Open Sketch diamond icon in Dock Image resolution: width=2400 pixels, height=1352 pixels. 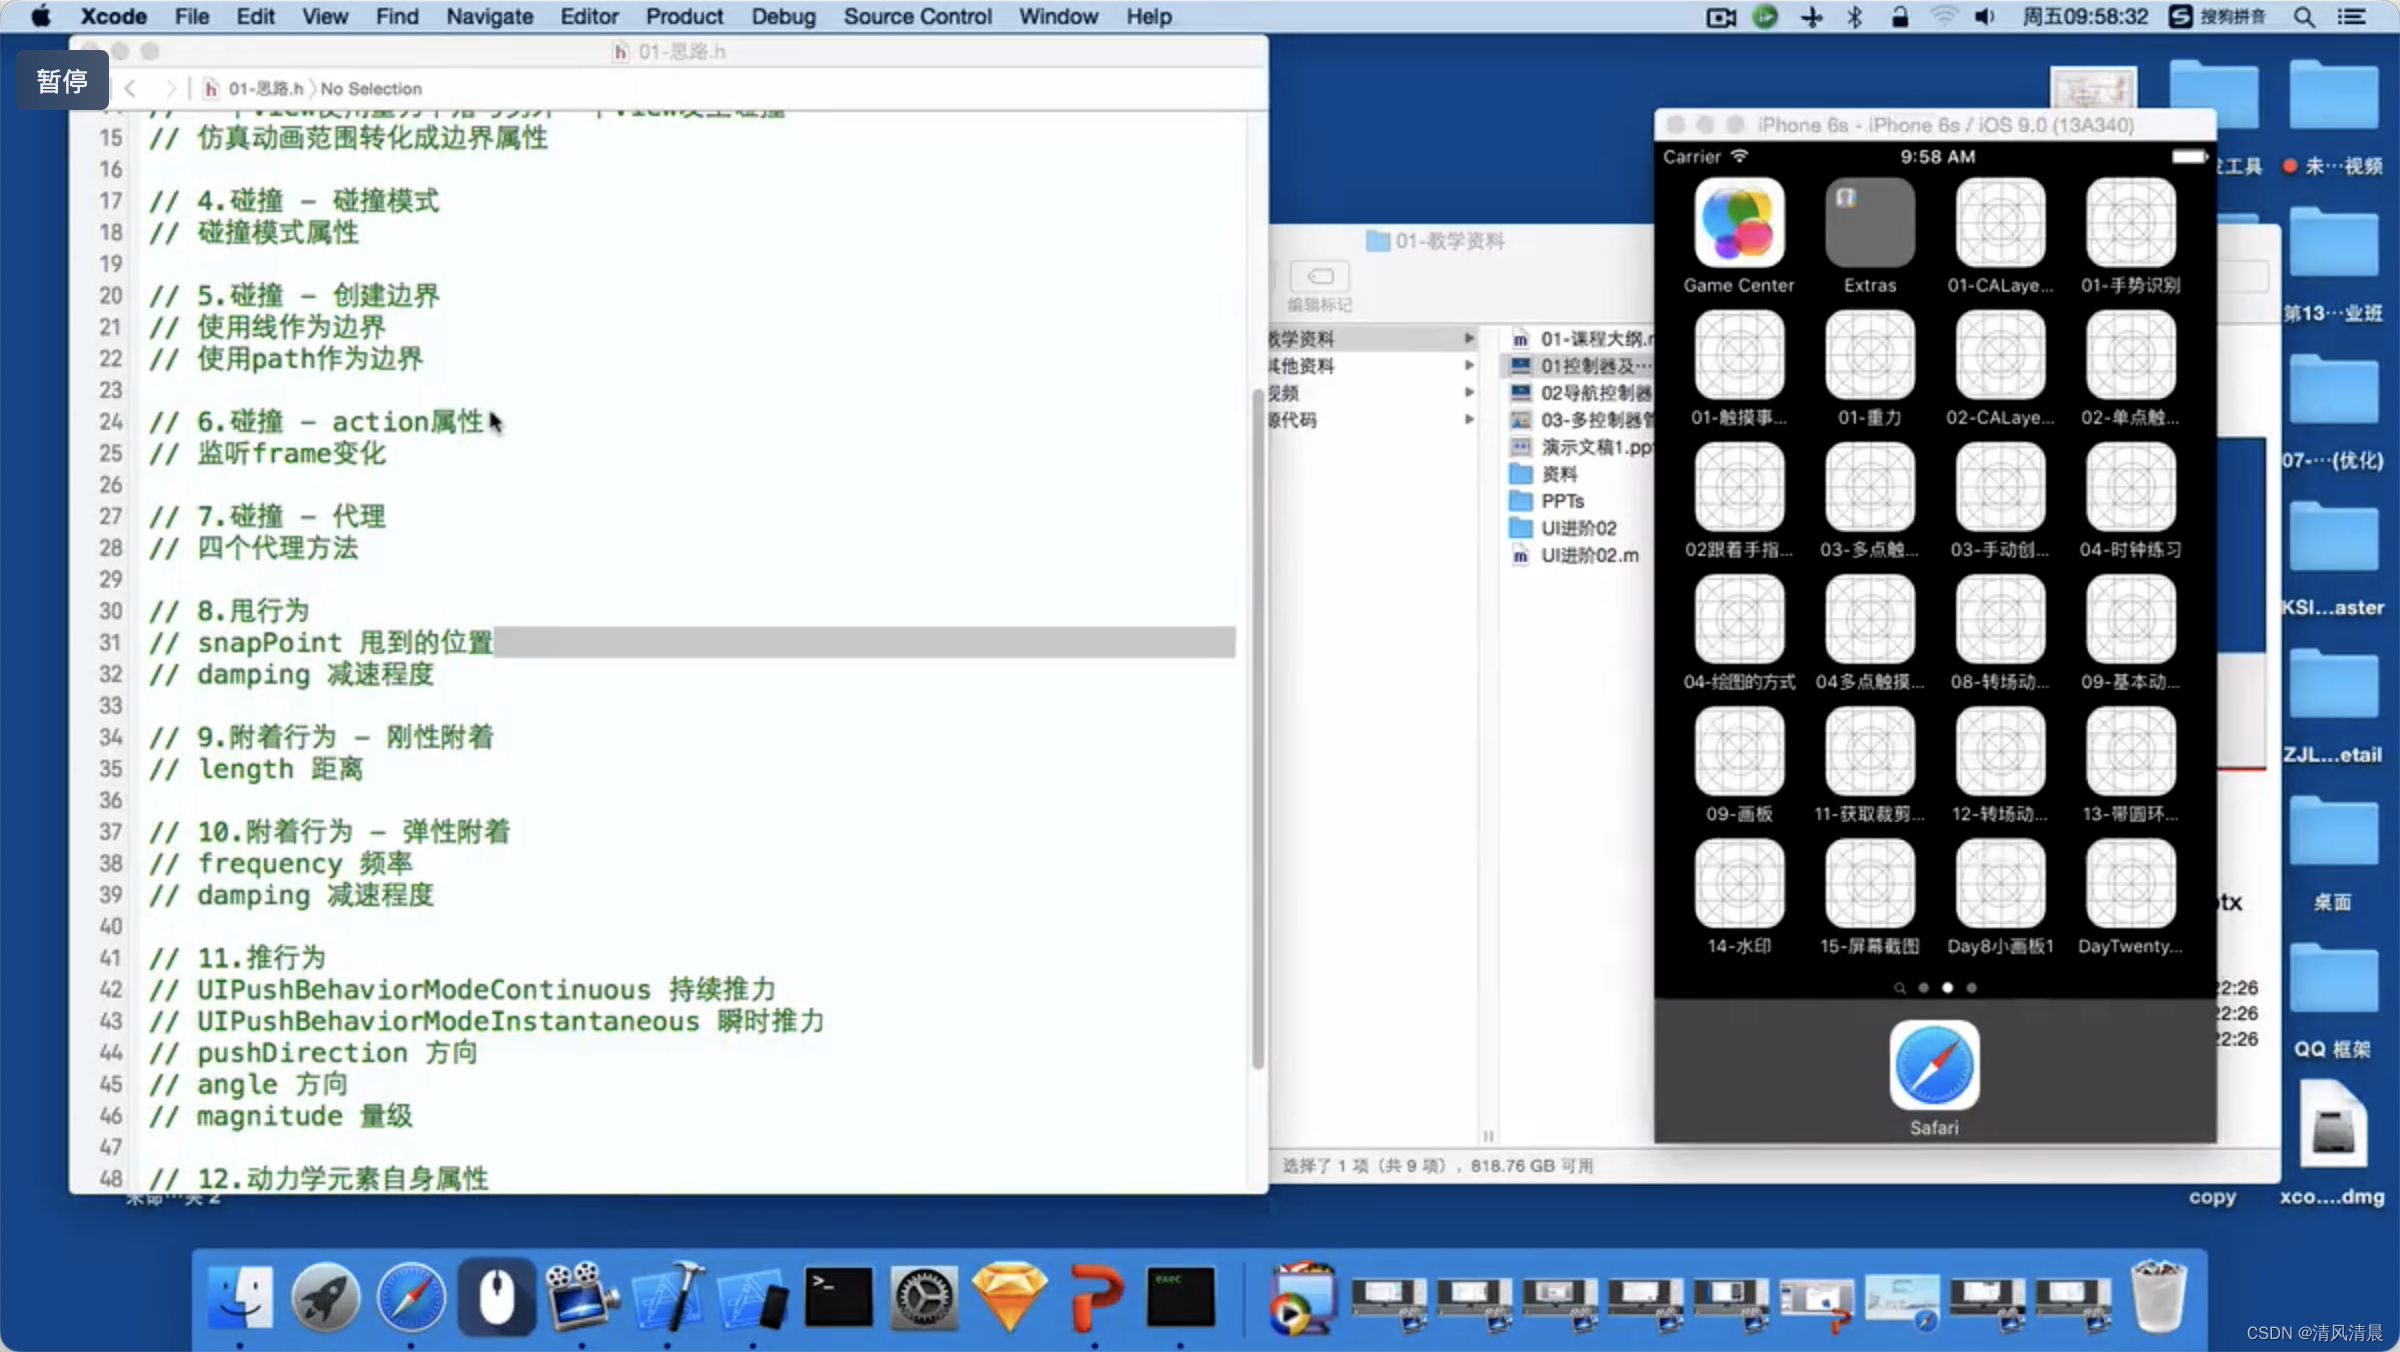pyautogui.click(x=1009, y=1297)
